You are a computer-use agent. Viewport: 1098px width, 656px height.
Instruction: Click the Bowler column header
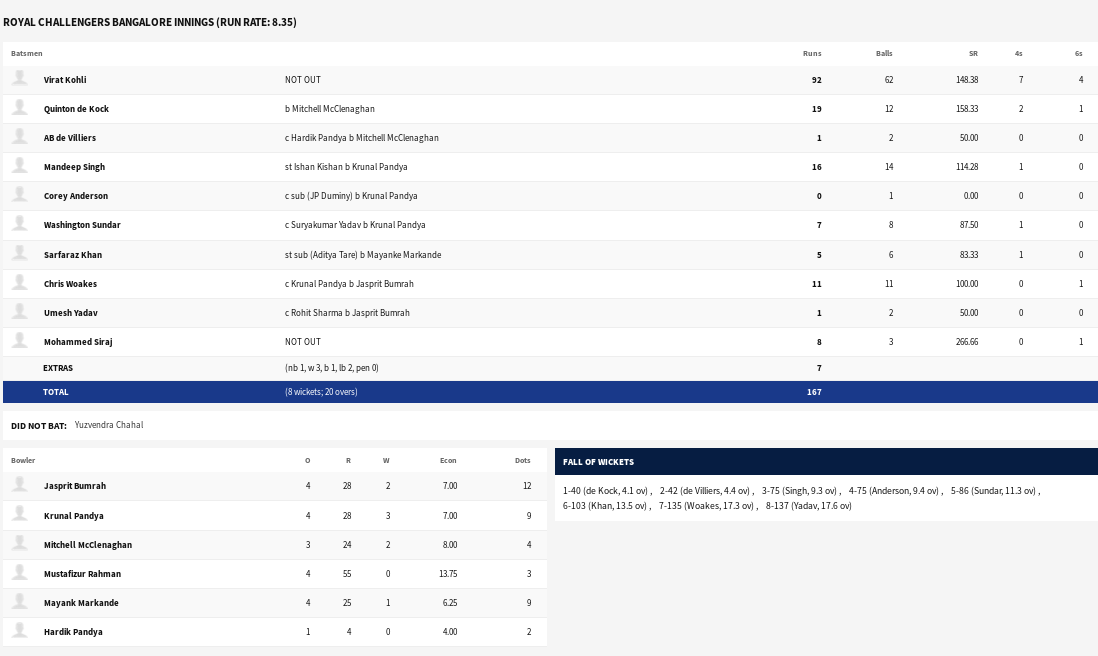point(23,461)
